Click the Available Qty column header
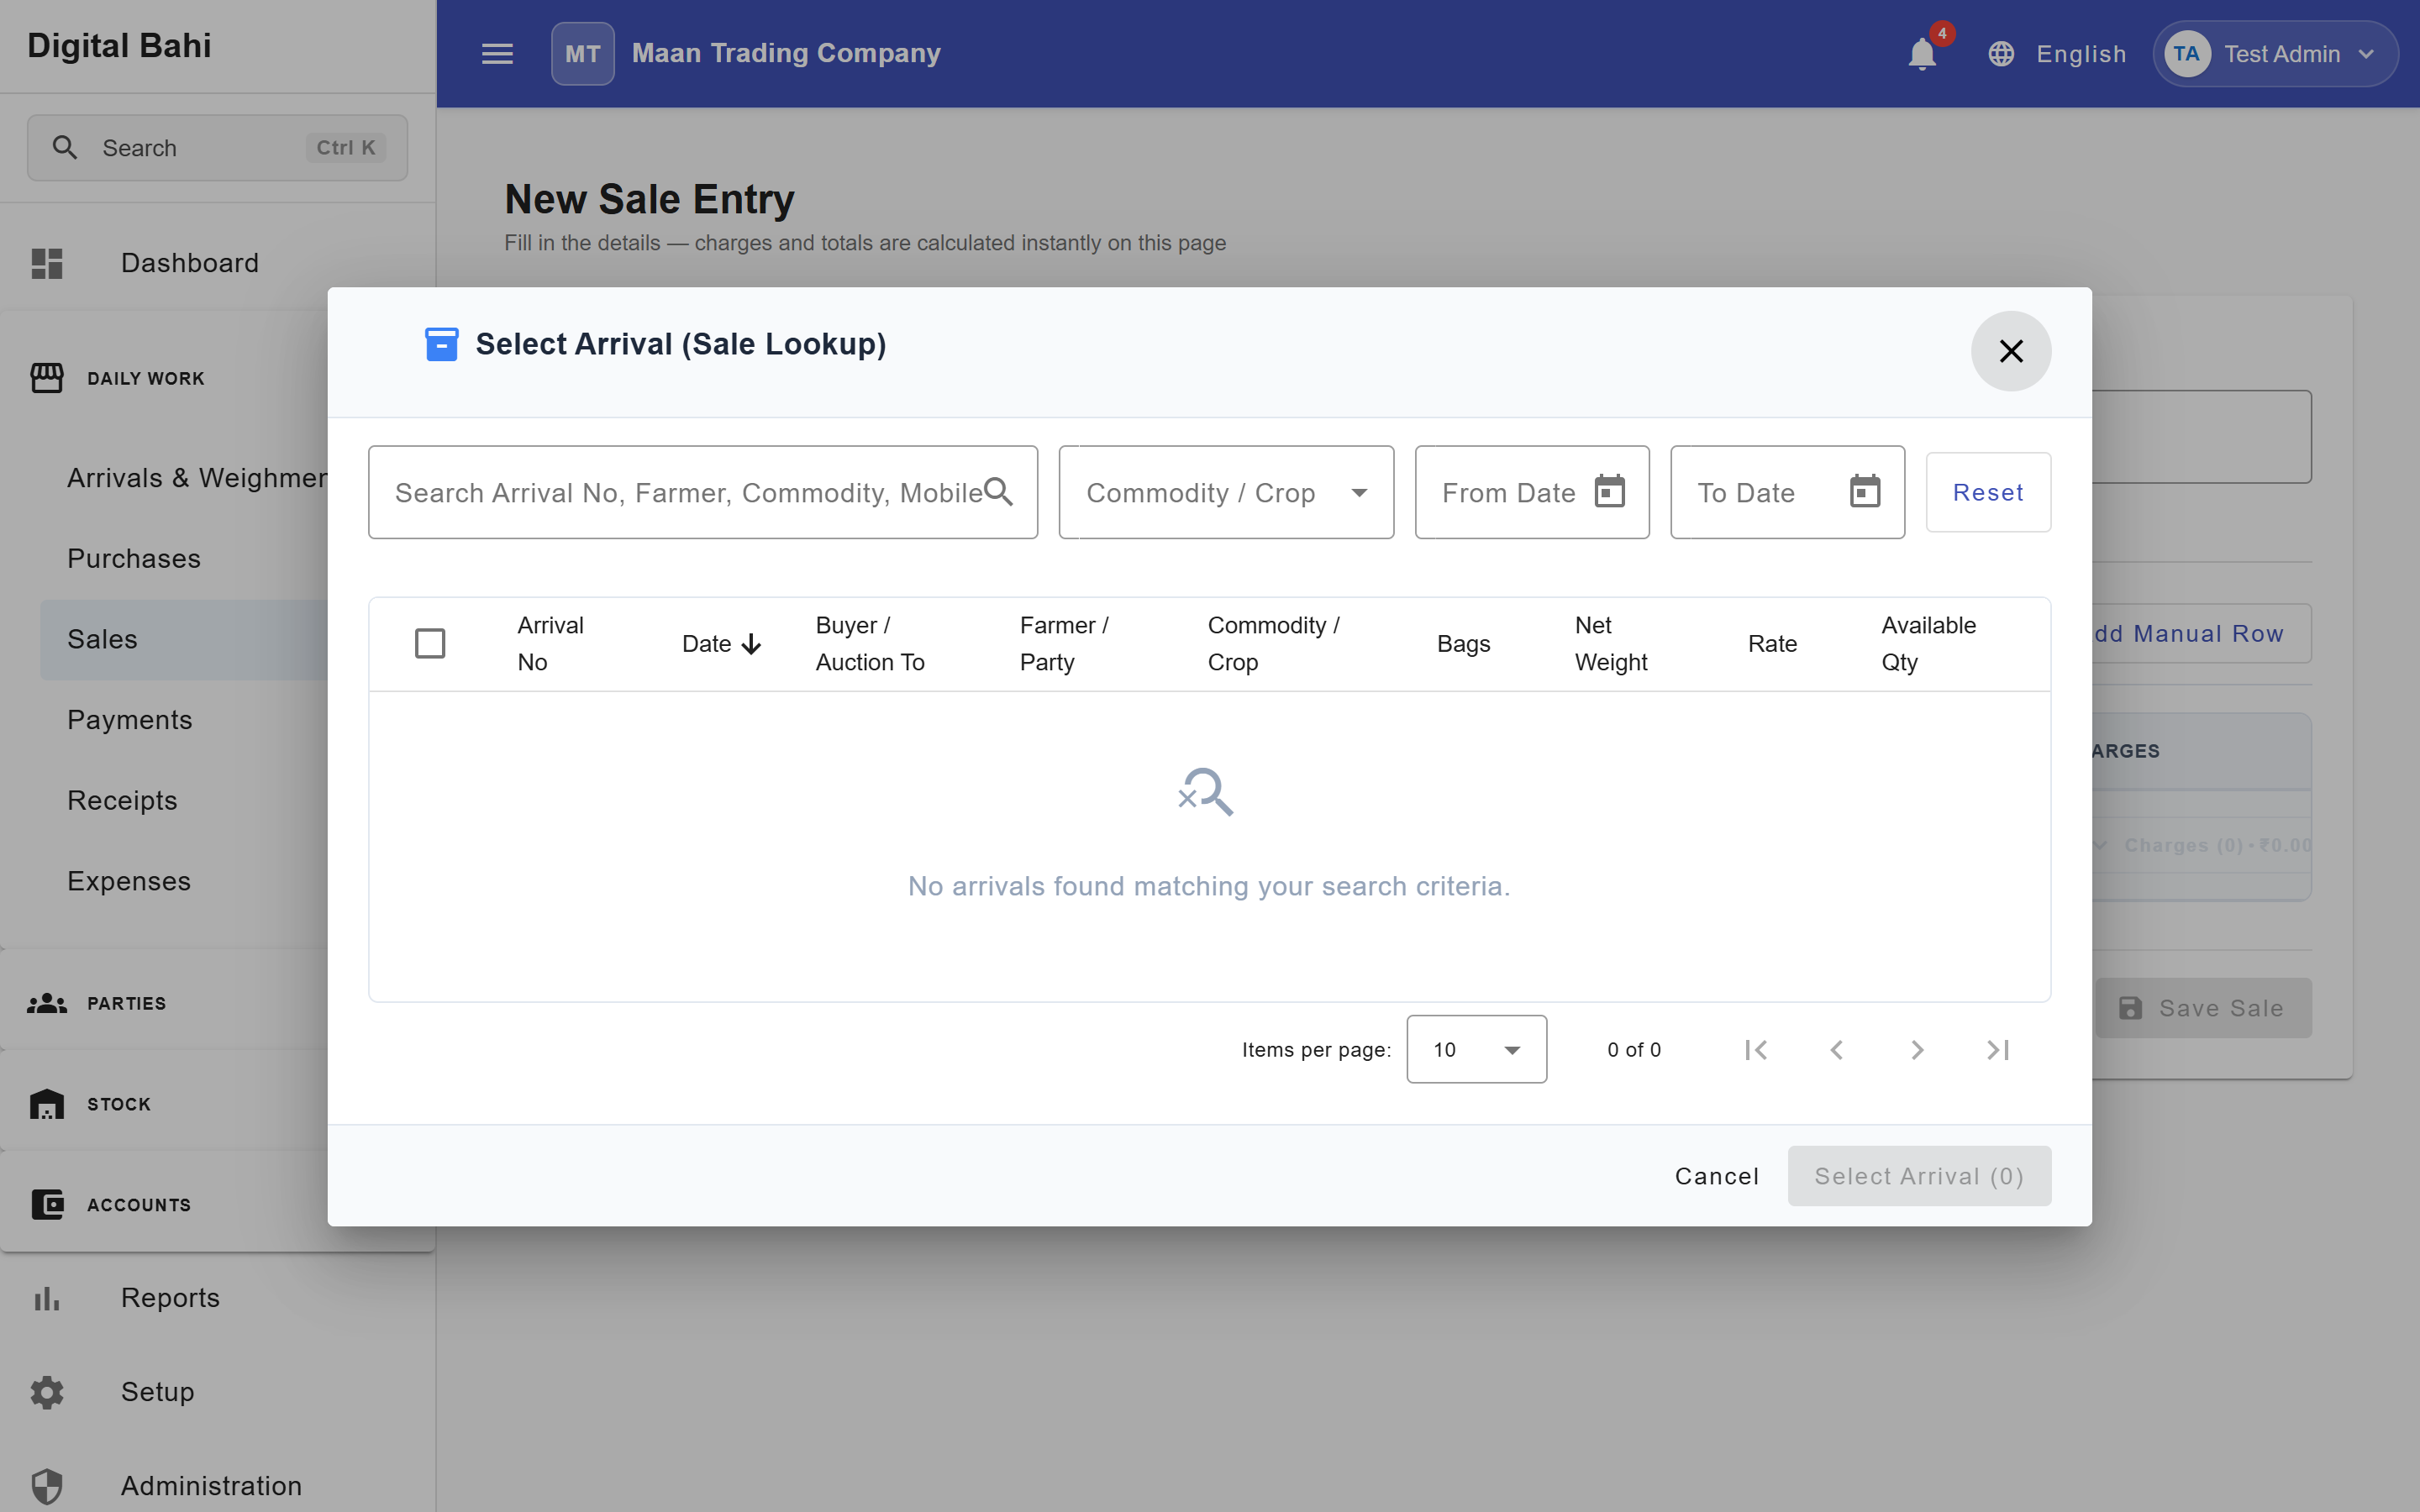 pos(1928,644)
